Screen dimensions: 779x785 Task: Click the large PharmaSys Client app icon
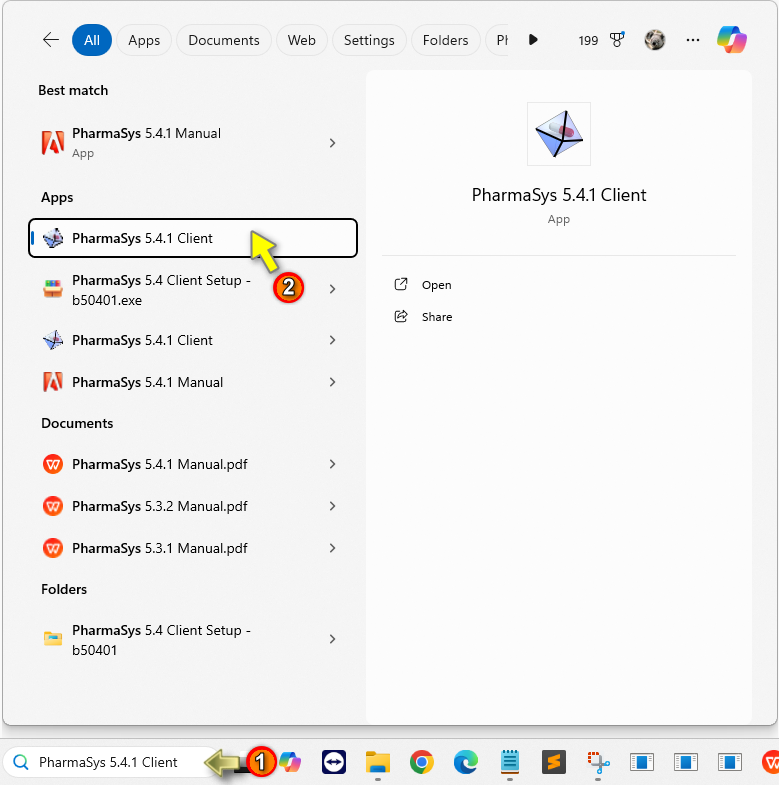pos(559,134)
